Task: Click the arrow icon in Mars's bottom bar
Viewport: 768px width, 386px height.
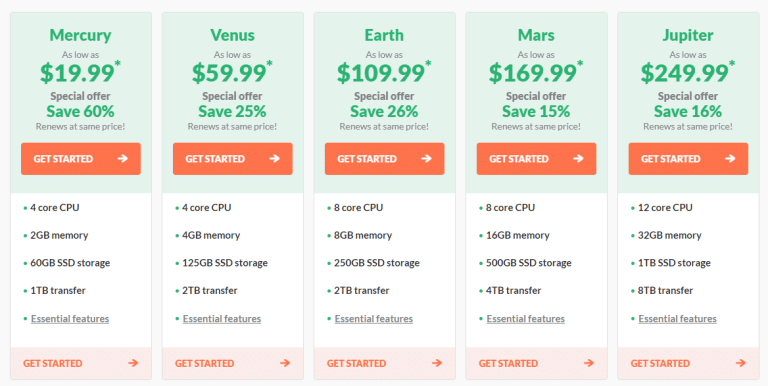Action: point(589,363)
